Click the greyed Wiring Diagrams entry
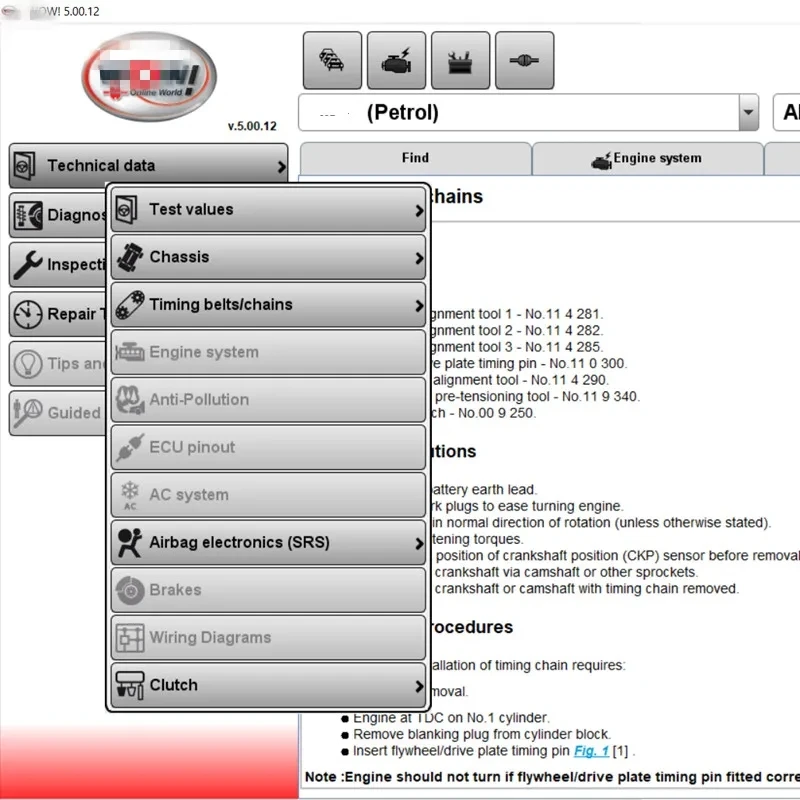 268,637
